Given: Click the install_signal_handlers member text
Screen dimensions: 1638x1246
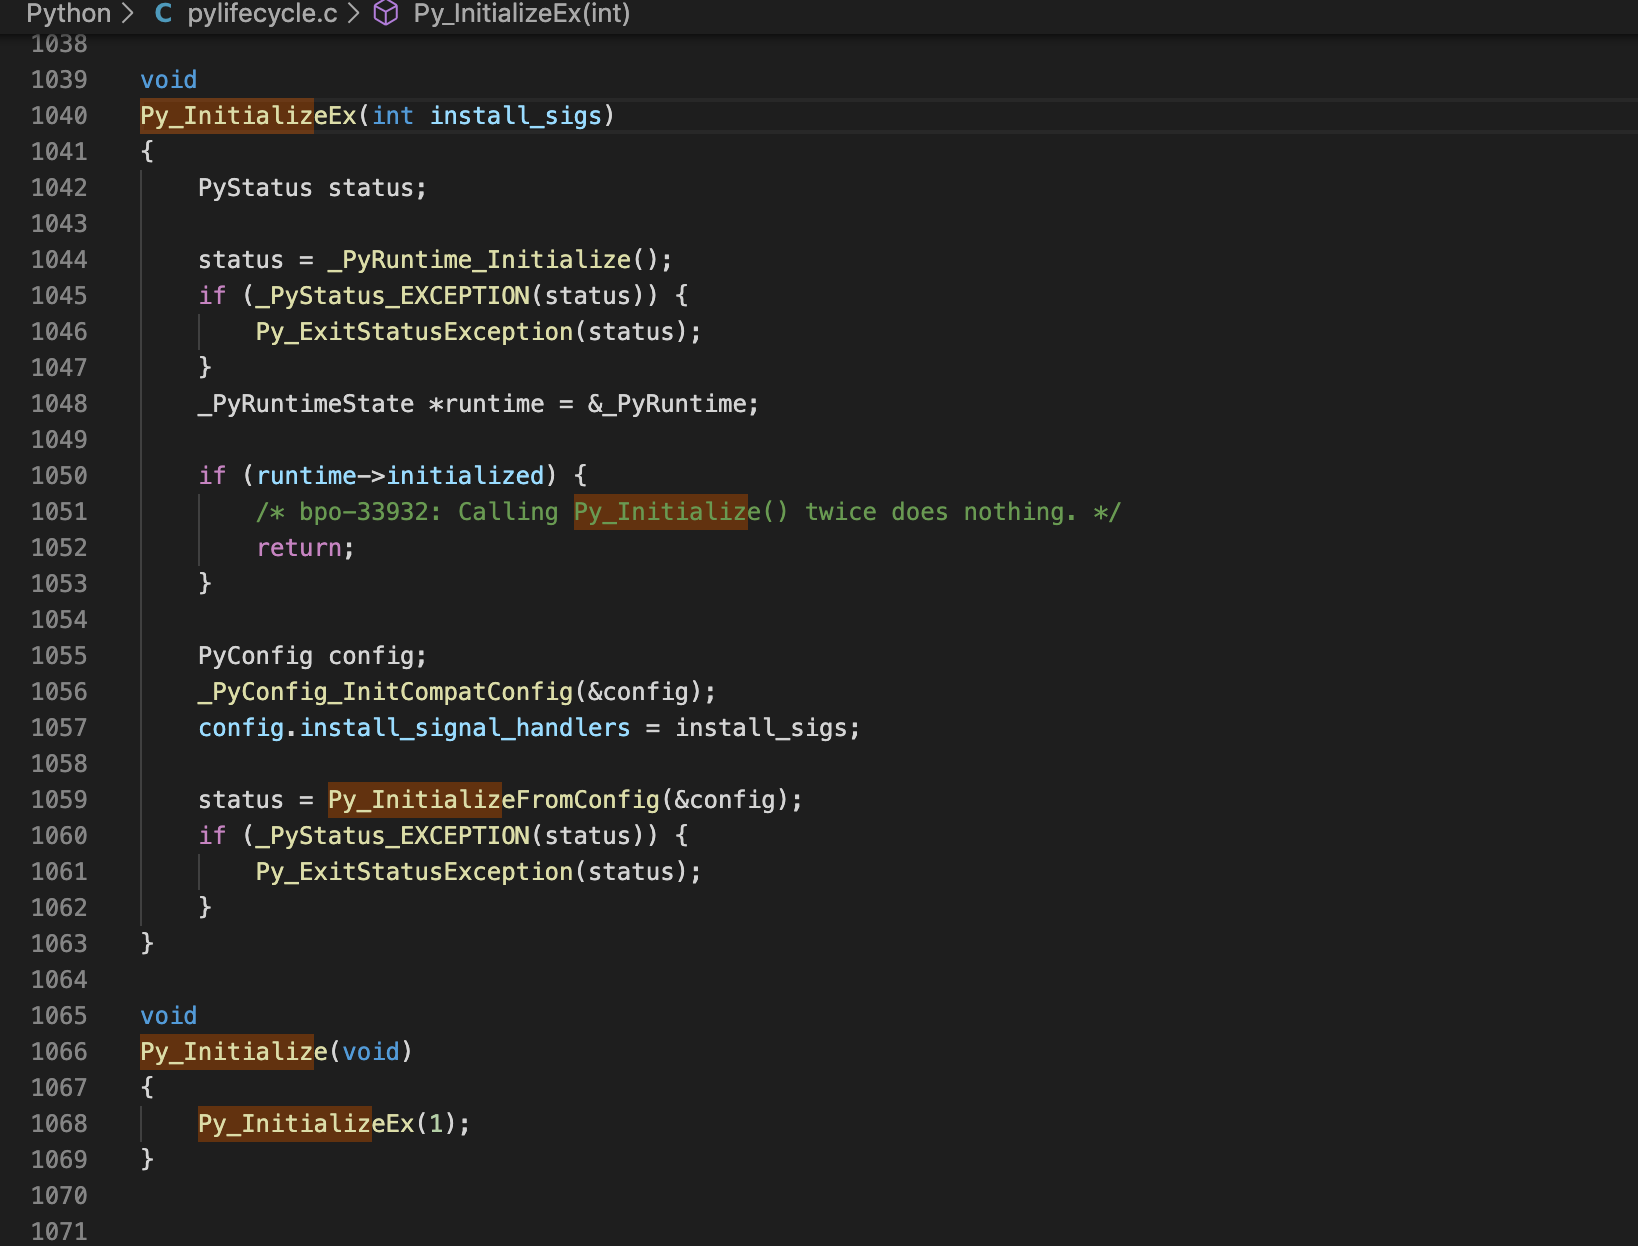Looking at the screenshot, I should (x=465, y=728).
